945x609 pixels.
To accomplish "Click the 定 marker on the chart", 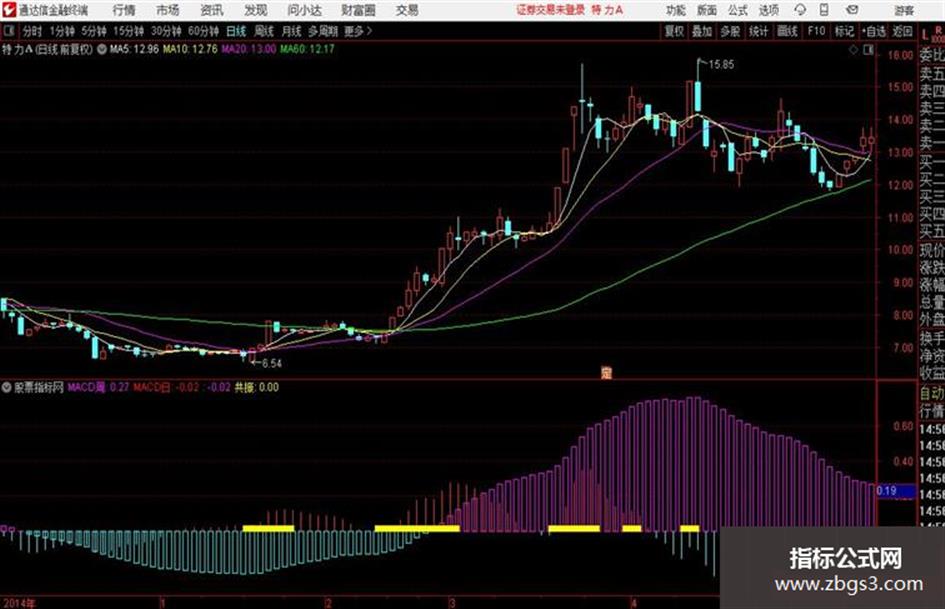I will pyautogui.click(x=606, y=373).
